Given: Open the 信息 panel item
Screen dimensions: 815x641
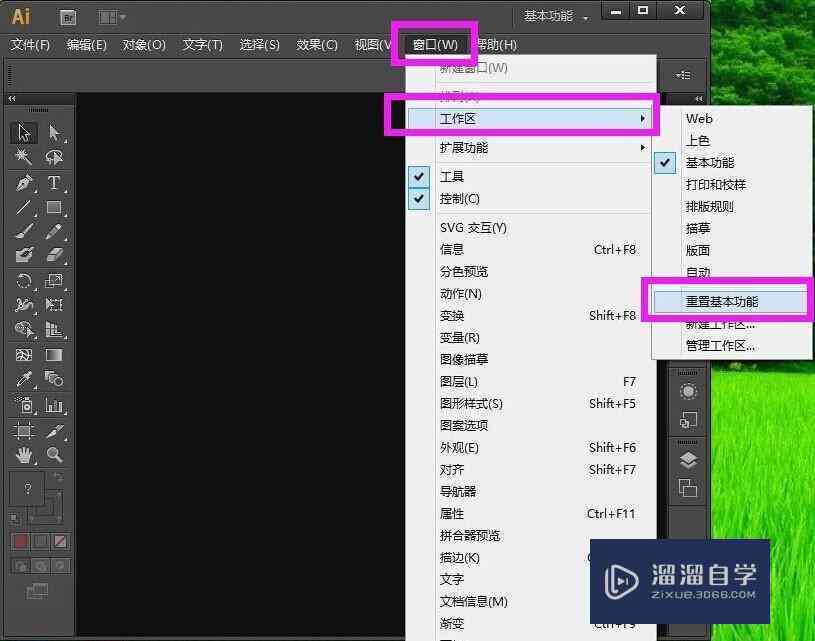Looking at the screenshot, I should 529,250.
